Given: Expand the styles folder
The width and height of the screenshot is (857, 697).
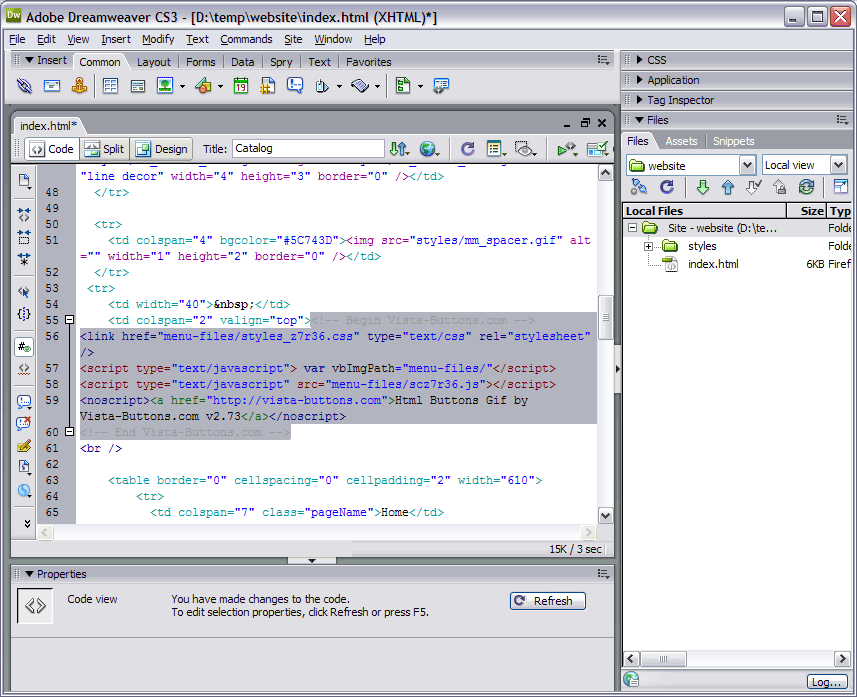Looking at the screenshot, I should tap(648, 247).
